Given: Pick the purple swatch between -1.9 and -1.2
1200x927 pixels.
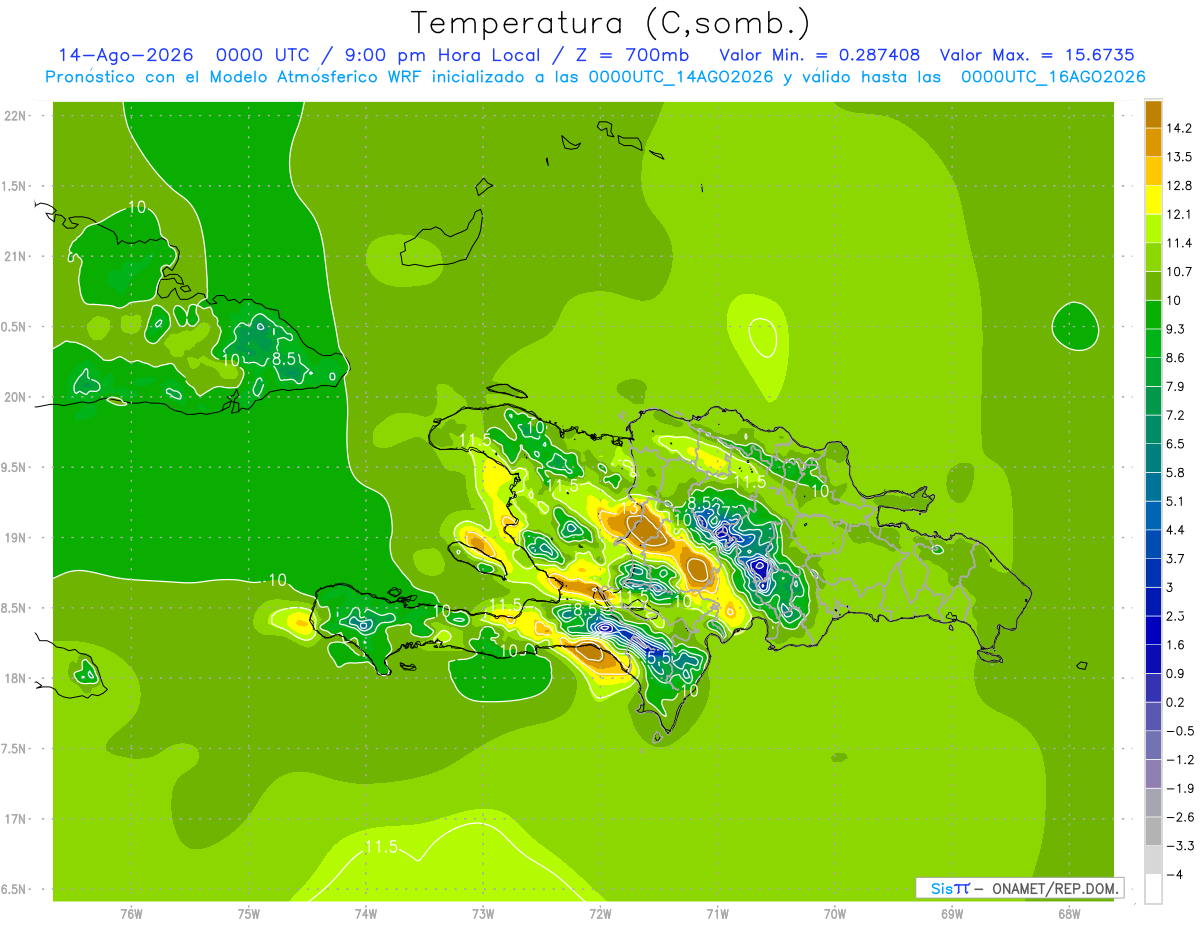Looking at the screenshot, I should coord(1153,773).
